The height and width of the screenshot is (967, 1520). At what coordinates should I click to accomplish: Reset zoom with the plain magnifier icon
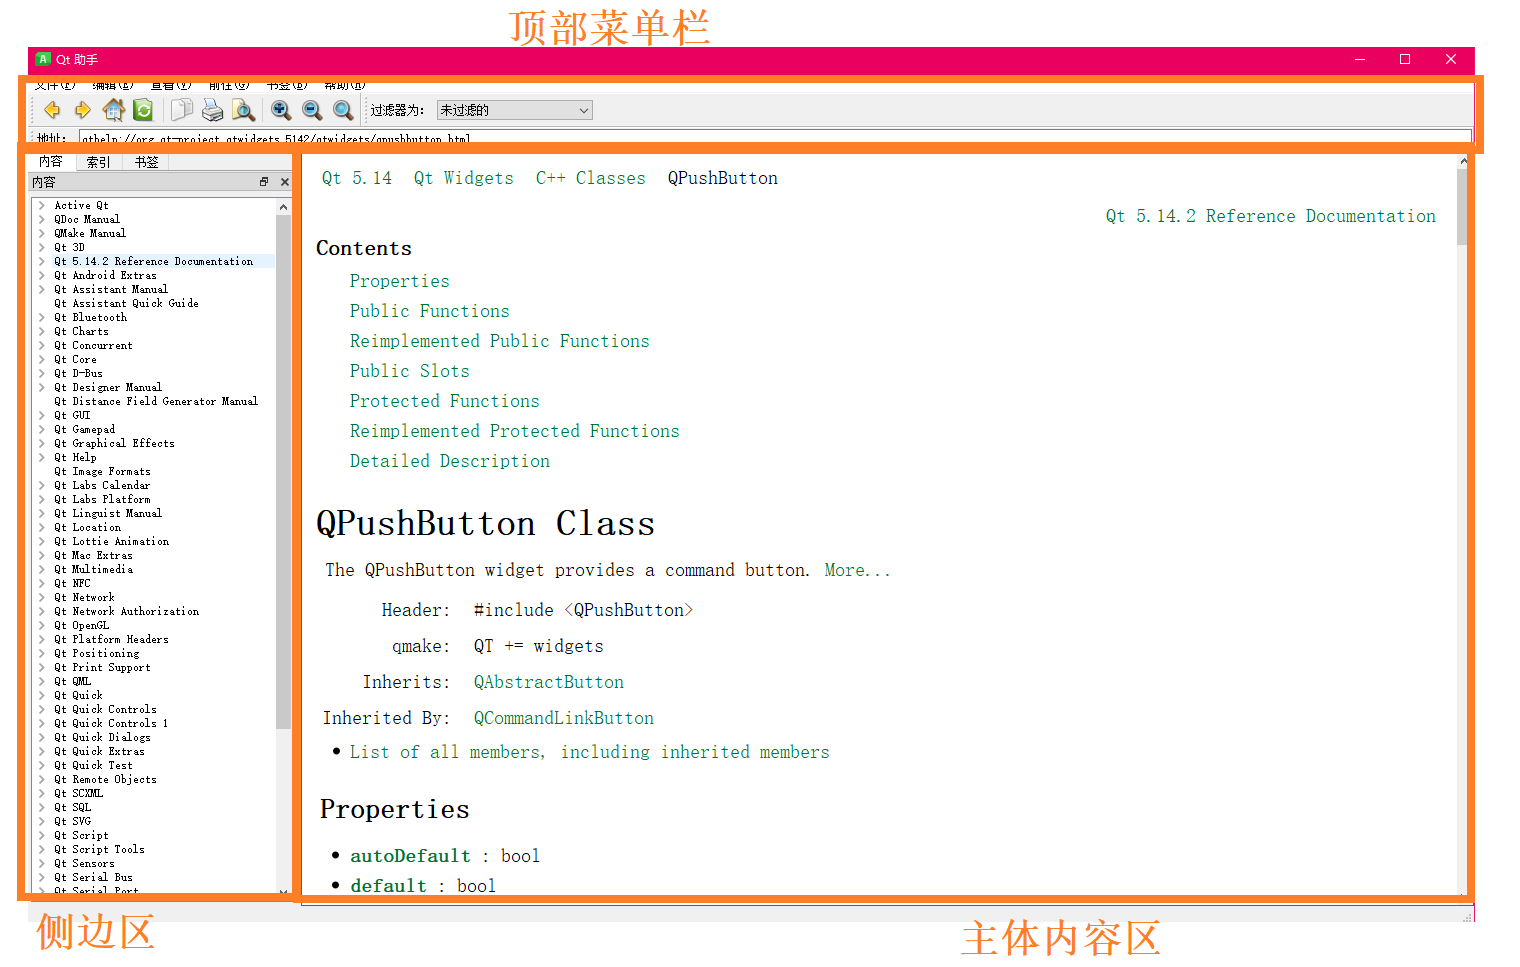tap(343, 110)
